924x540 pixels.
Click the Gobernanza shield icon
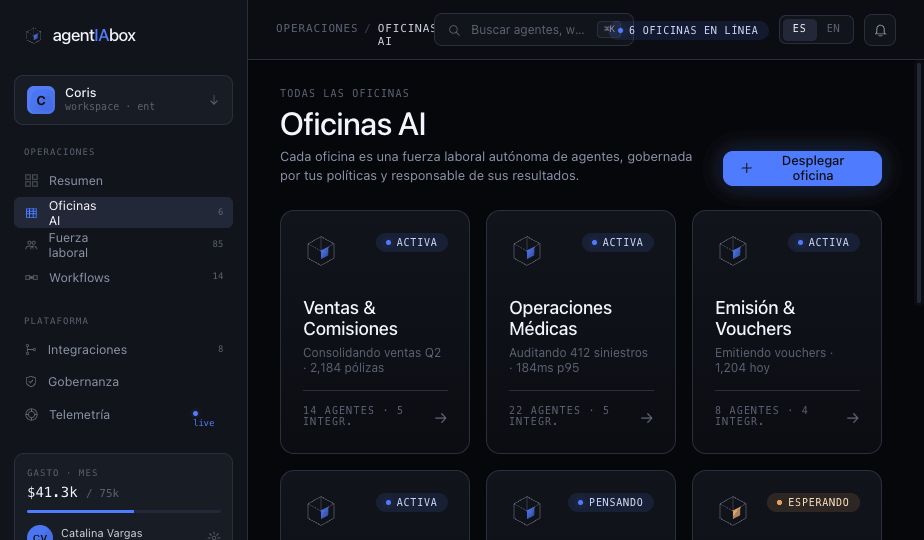click(31, 381)
